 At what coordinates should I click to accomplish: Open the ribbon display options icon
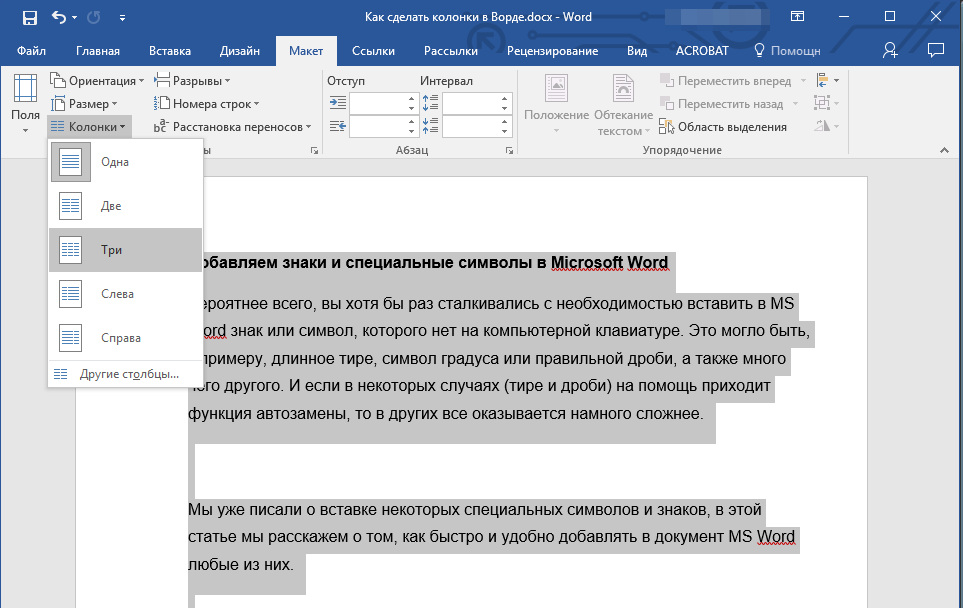(x=798, y=17)
